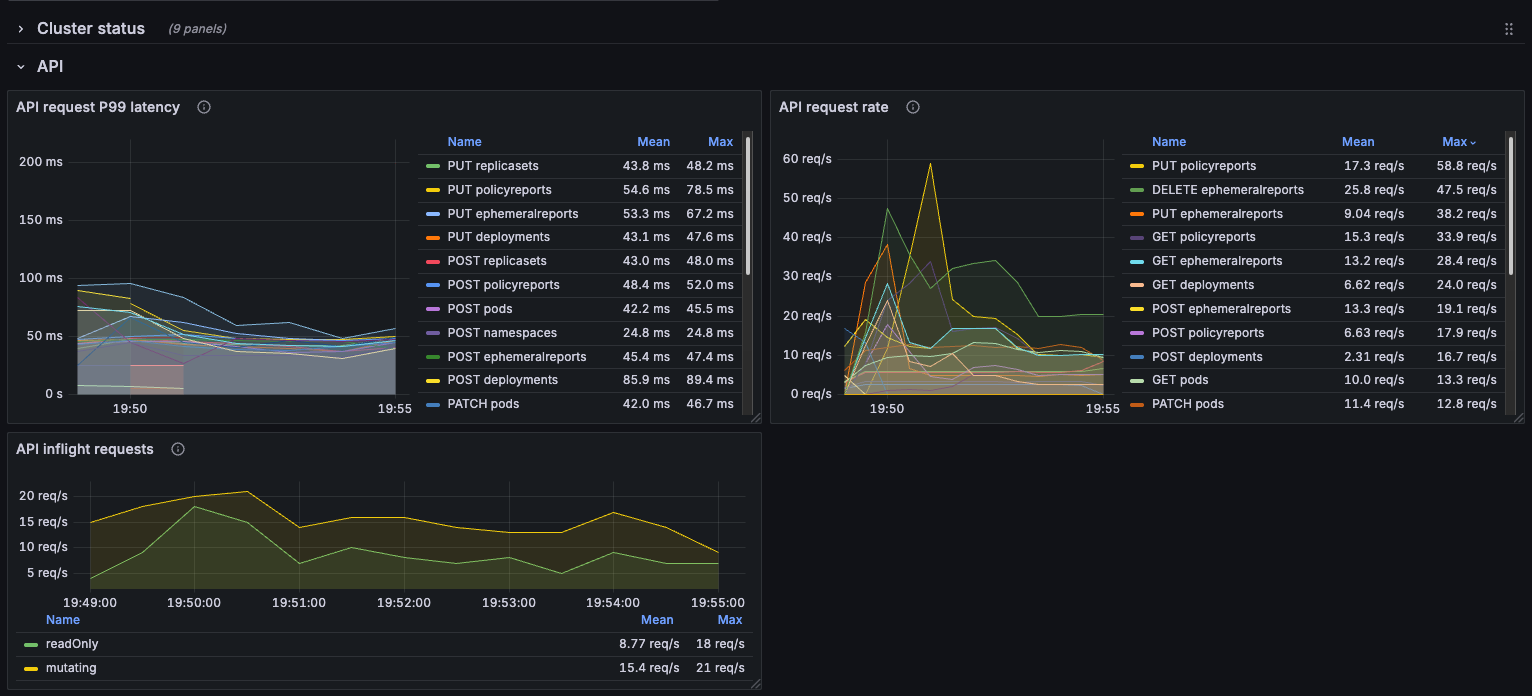Viewport: 1532px width, 696px height.
Task: Hide the readOnly series in inflight requests legend
Action: (x=71, y=643)
